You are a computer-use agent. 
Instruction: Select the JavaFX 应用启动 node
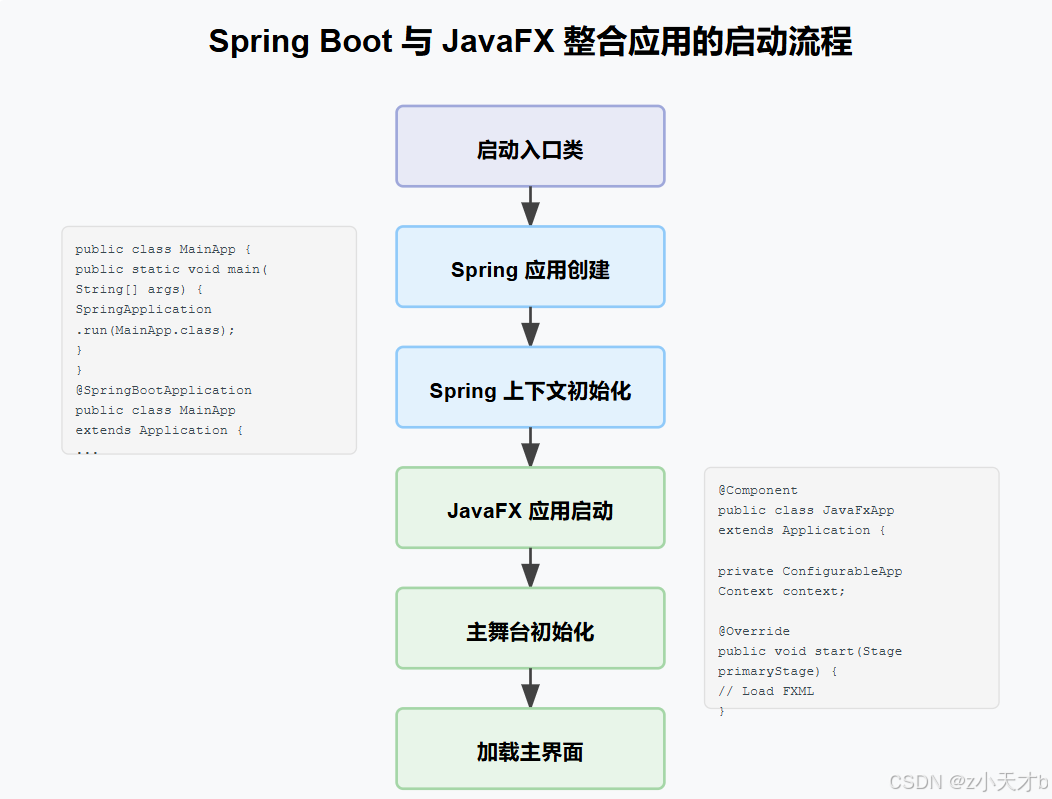[x=530, y=507]
